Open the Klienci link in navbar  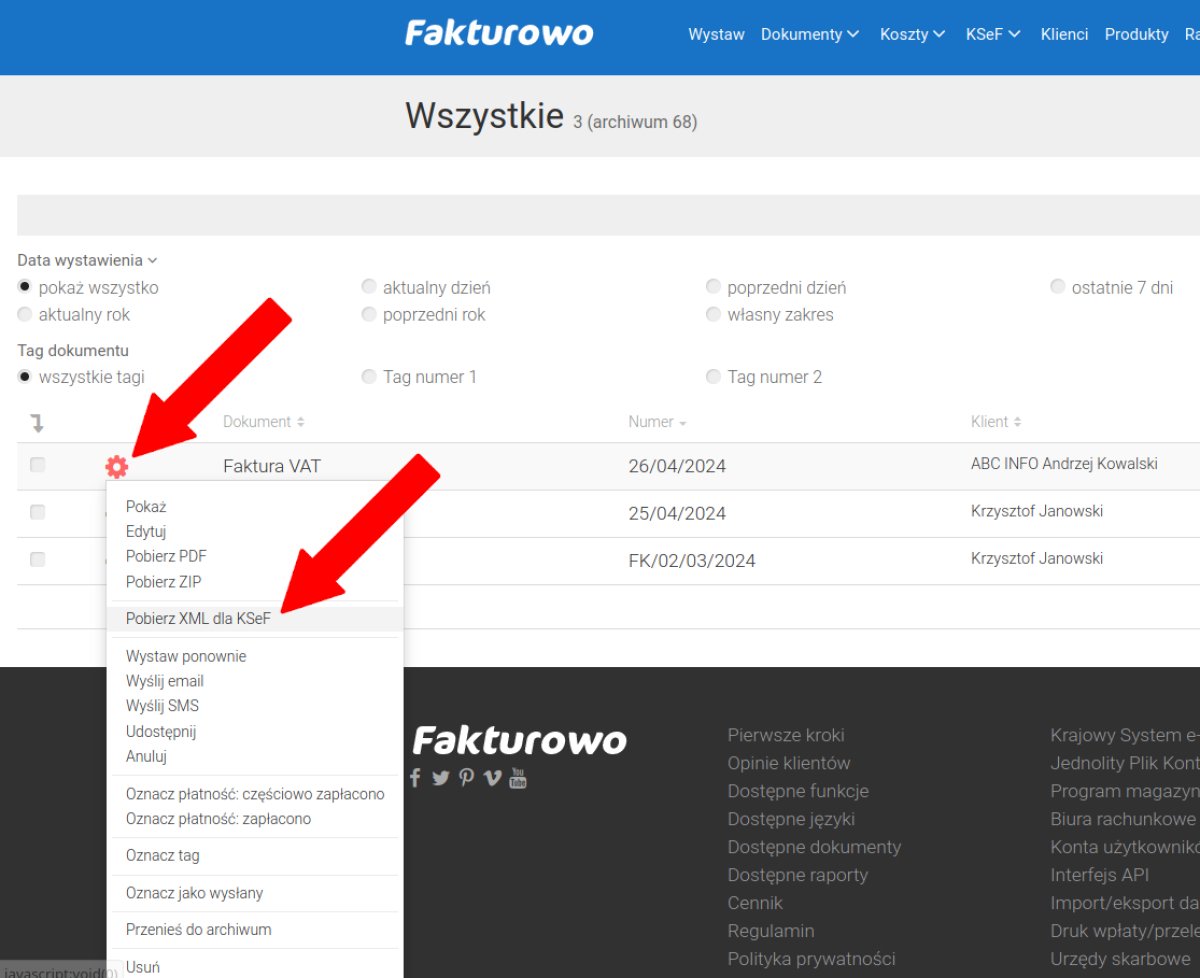1064,34
